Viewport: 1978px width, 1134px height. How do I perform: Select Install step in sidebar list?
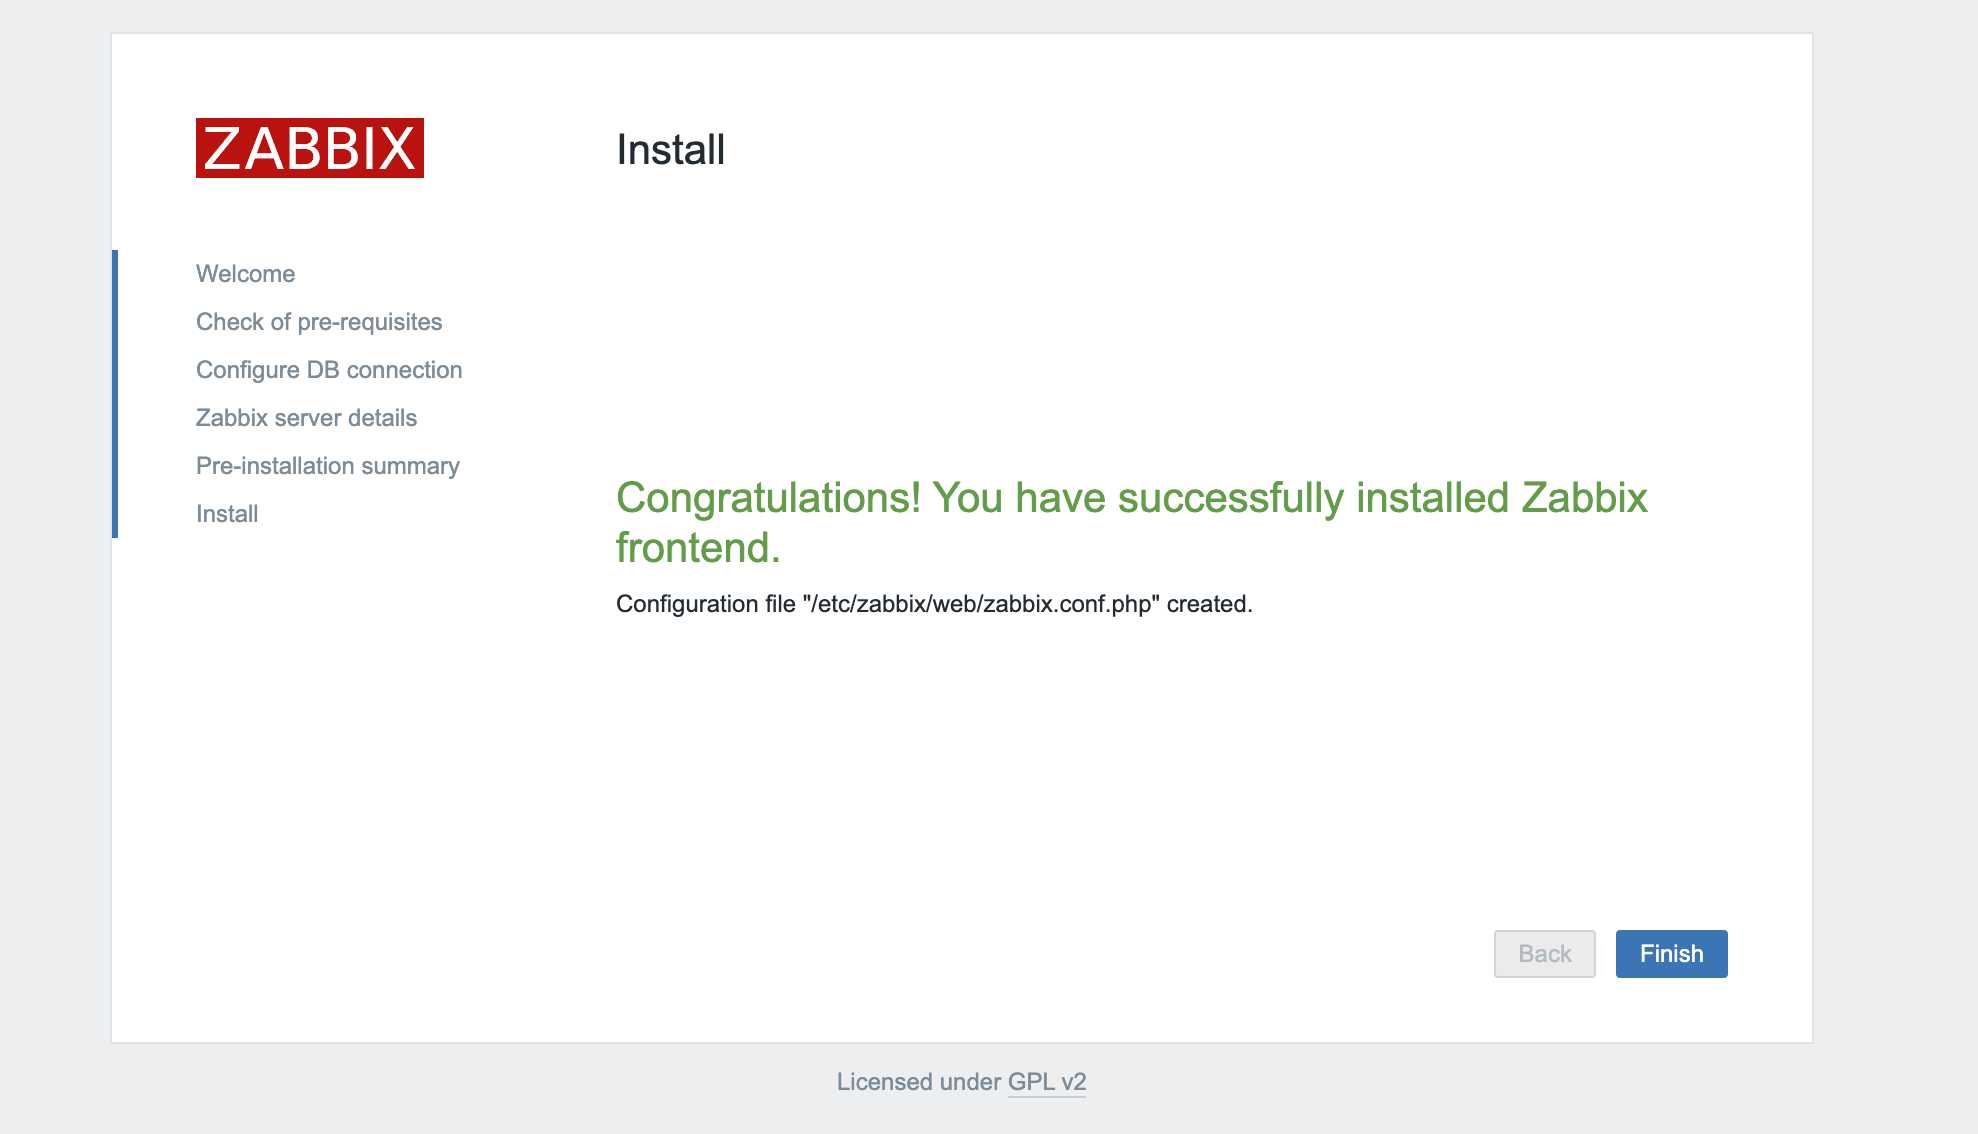pos(227,514)
